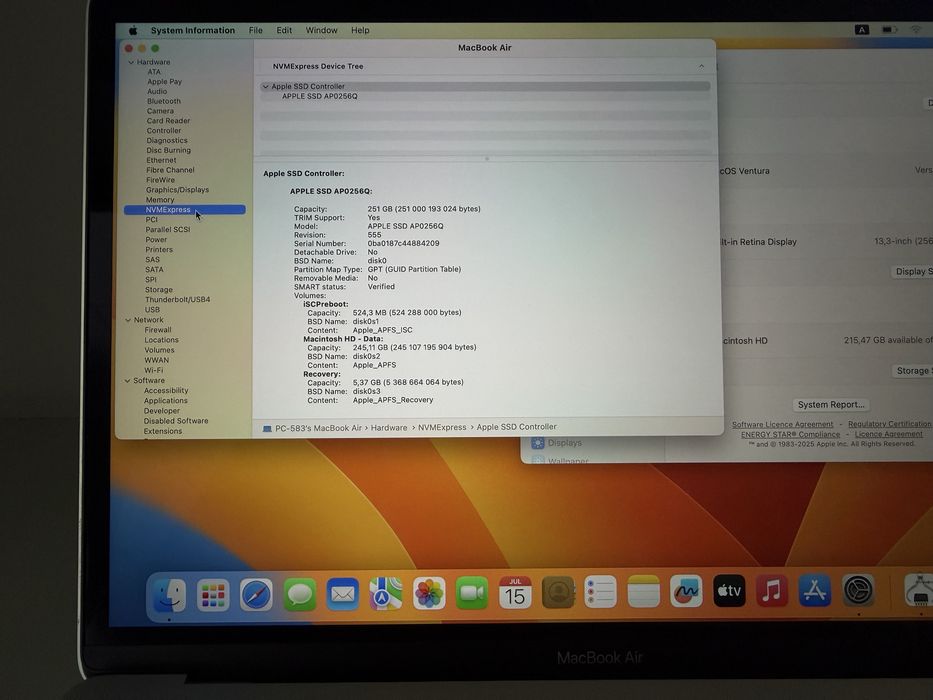The height and width of the screenshot is (700, 933).
Task: Click the Displays icon in System Settings
Action: [x=538, y=443]
